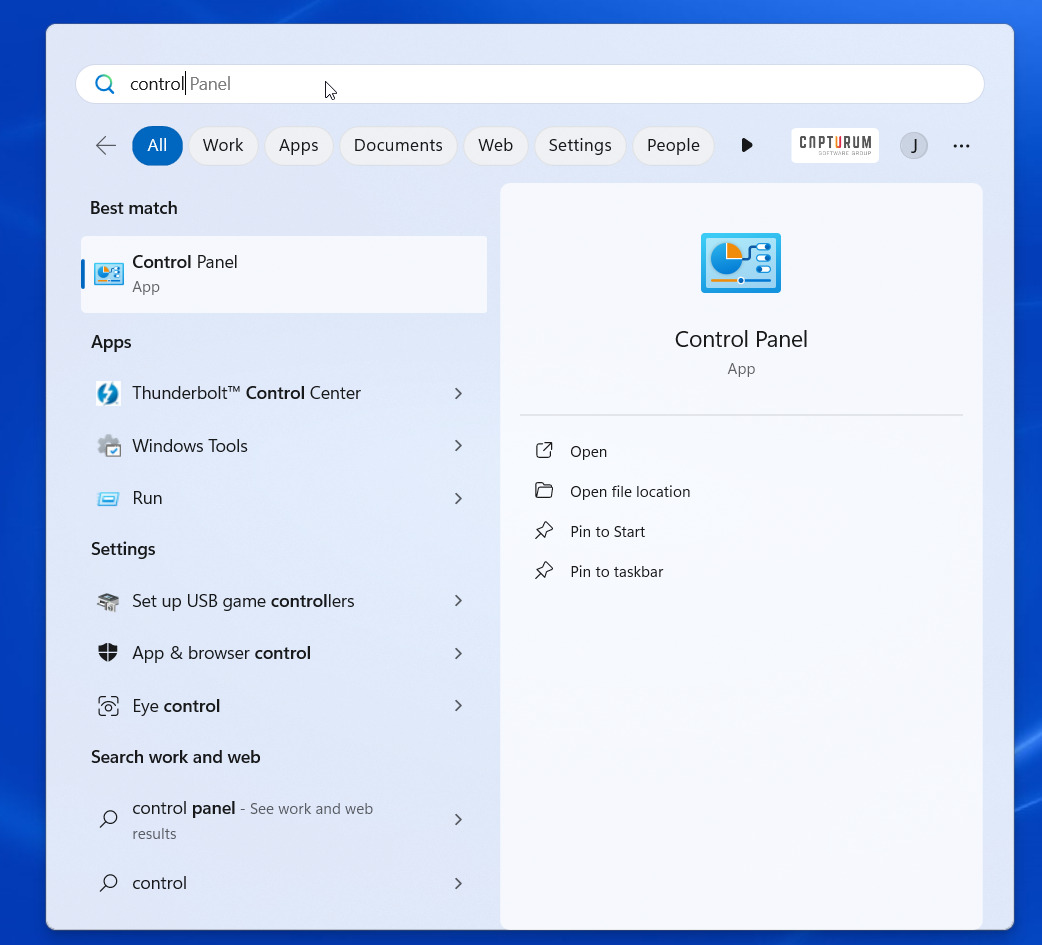Expand the Run app chevron
Image resolution: width=1042 pixels, height=945 pixels.
[x=458, y=498]
